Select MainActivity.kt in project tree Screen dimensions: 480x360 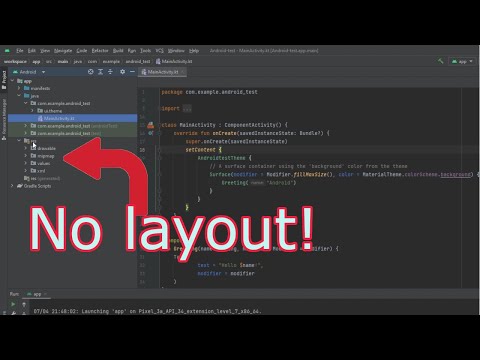coord(72,118)
